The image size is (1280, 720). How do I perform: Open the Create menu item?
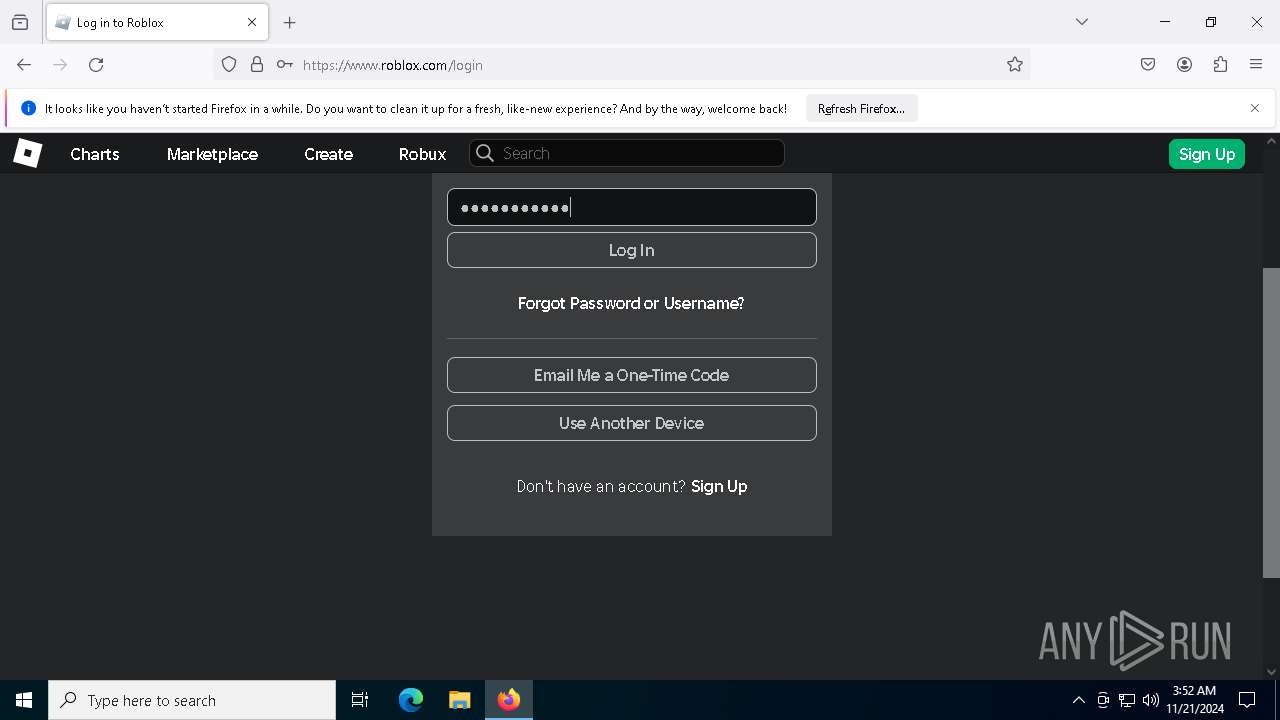pos(328,154)
